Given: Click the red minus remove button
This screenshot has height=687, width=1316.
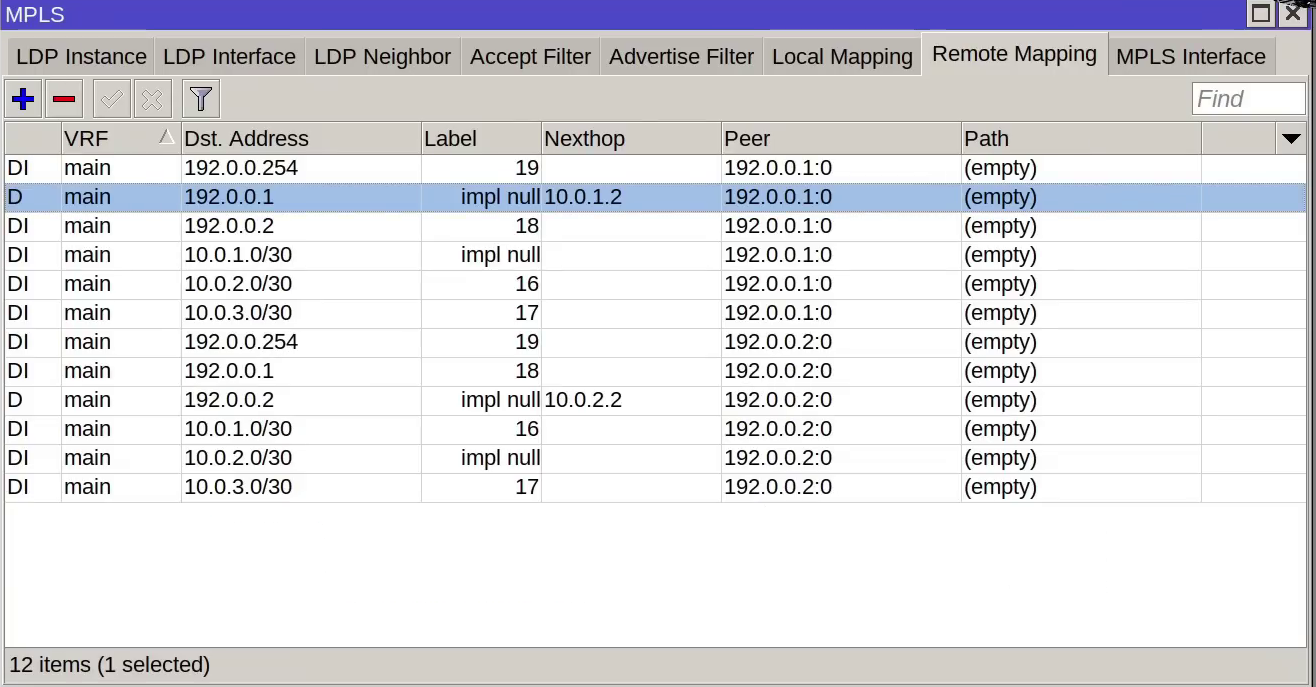Looking at the screenshot, I should point(64,99).
